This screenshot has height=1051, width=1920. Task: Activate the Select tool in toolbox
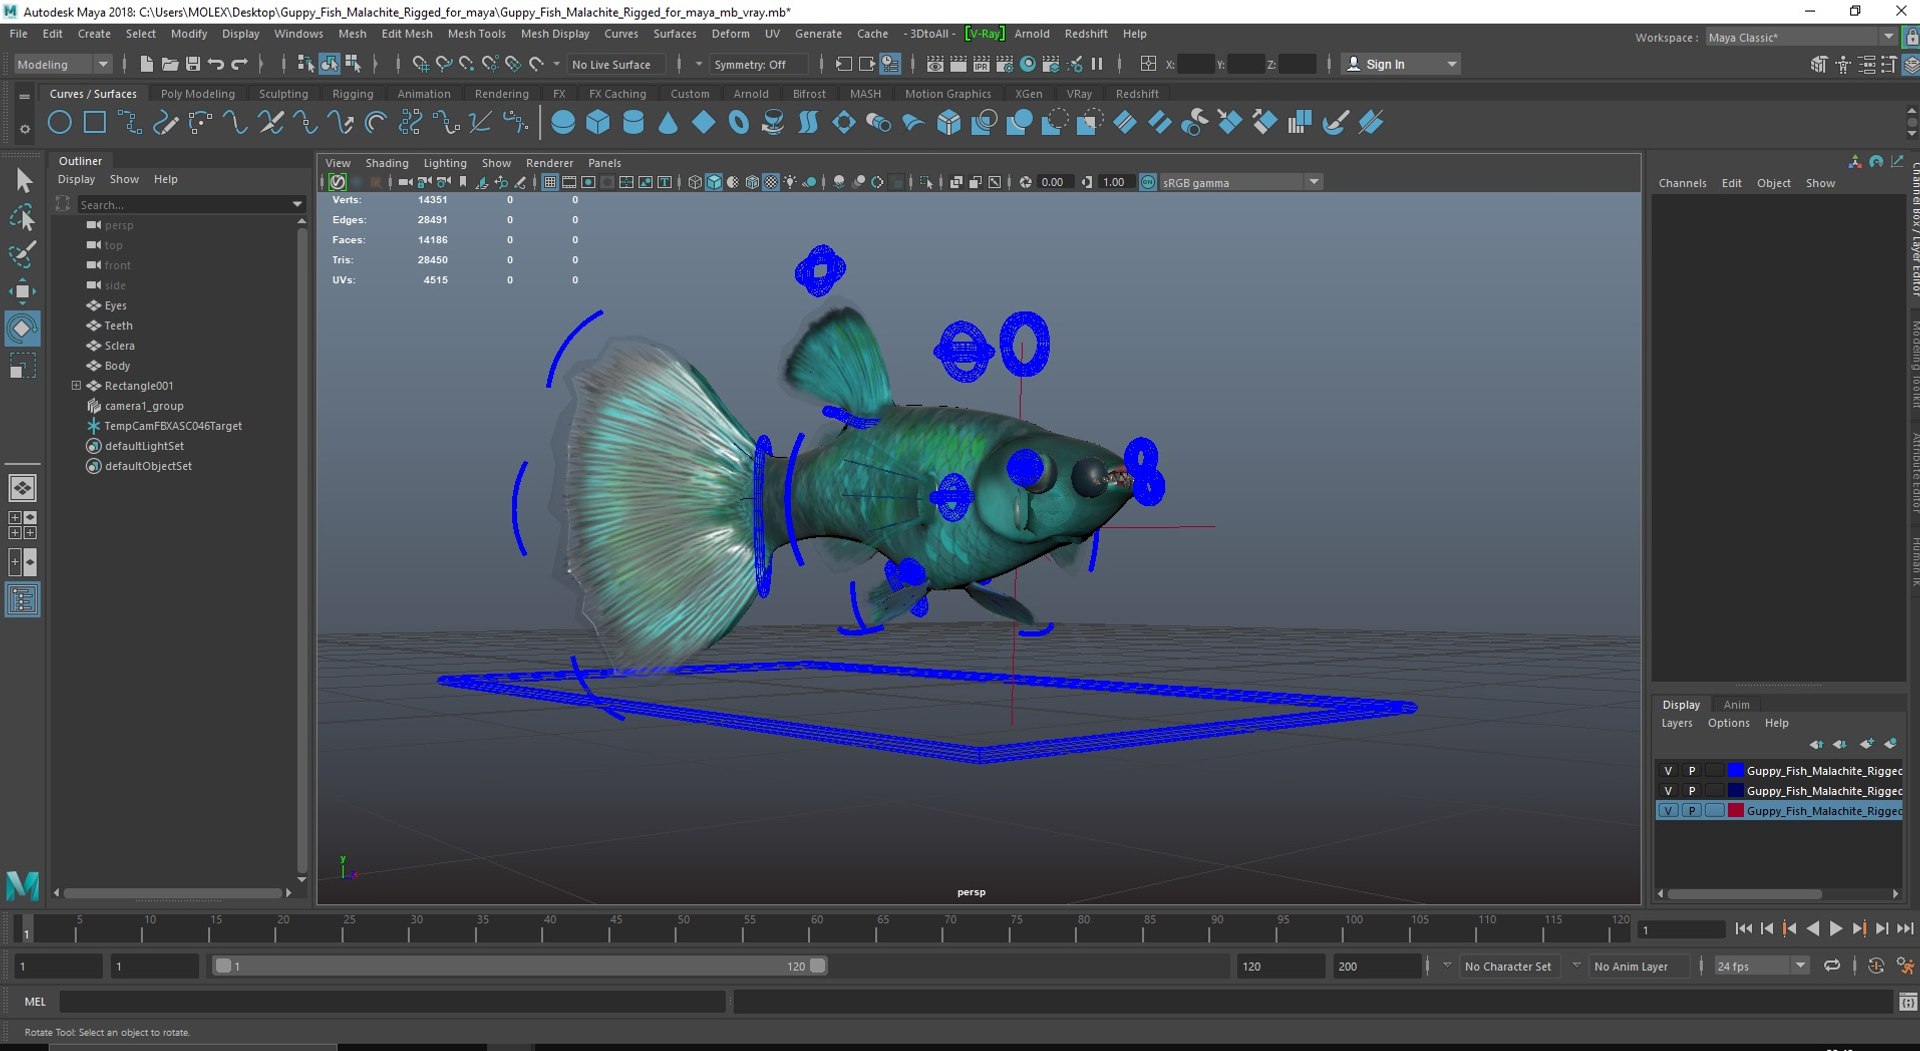(x=23, y=180)
